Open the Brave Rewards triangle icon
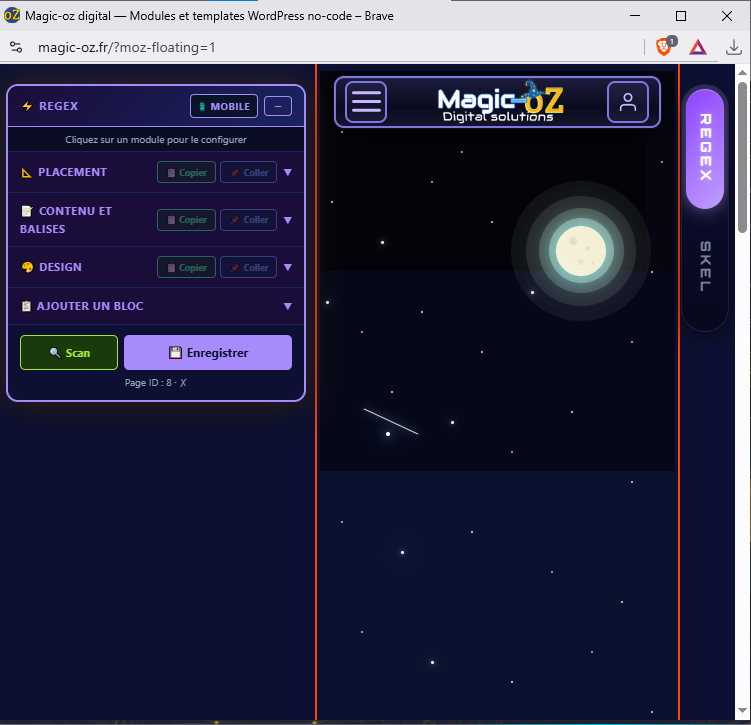The image size is (751, 725). [698, 47]
